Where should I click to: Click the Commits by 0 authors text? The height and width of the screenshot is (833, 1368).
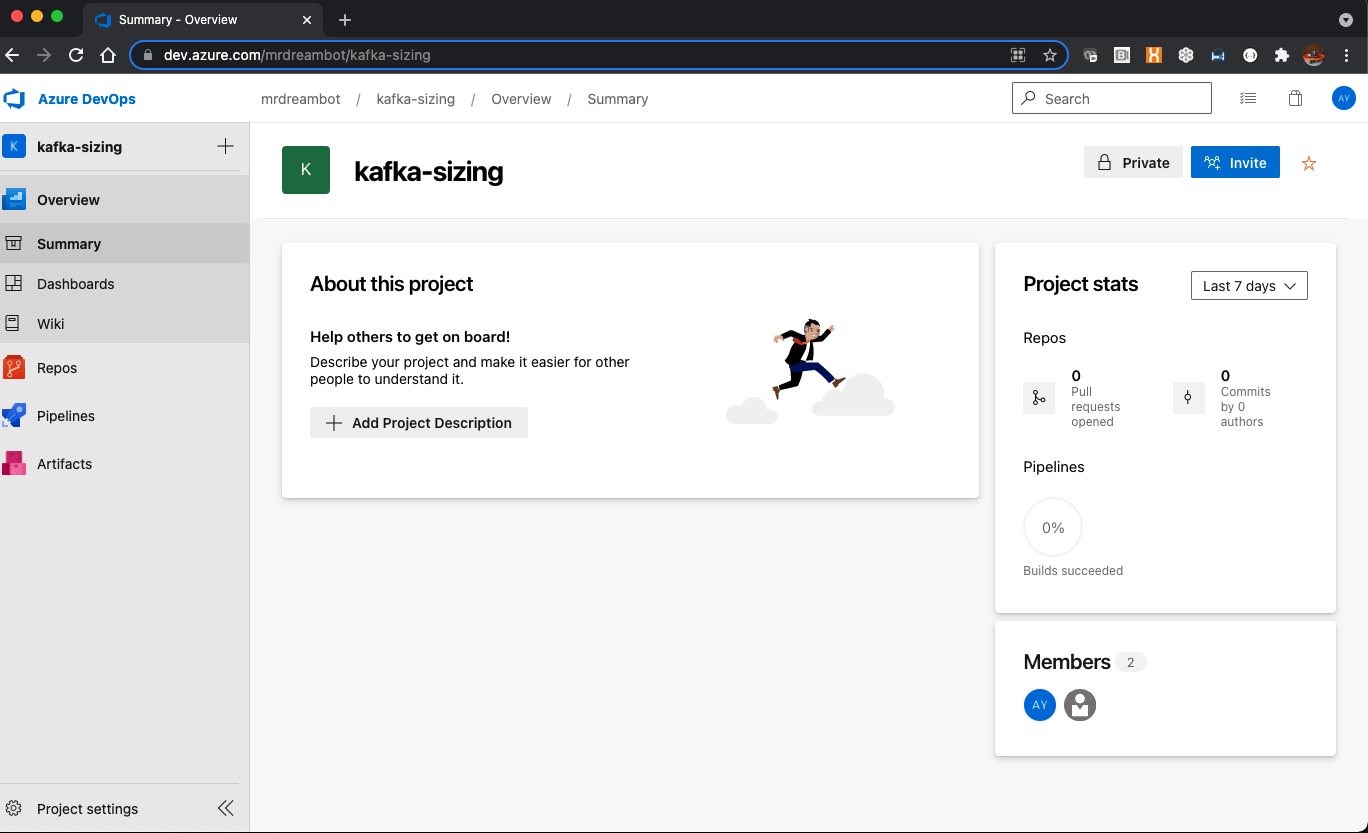1245,407
